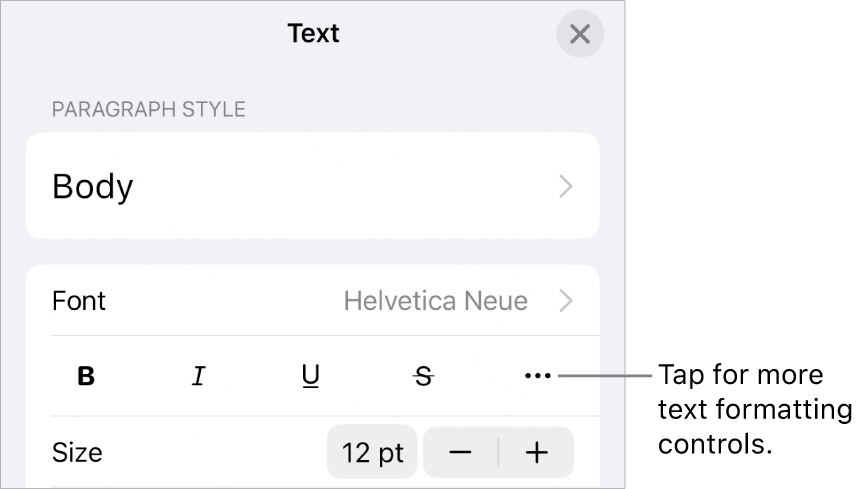Toggle bold text formatting
Viewport: 860px width, 489px height.
87,377
